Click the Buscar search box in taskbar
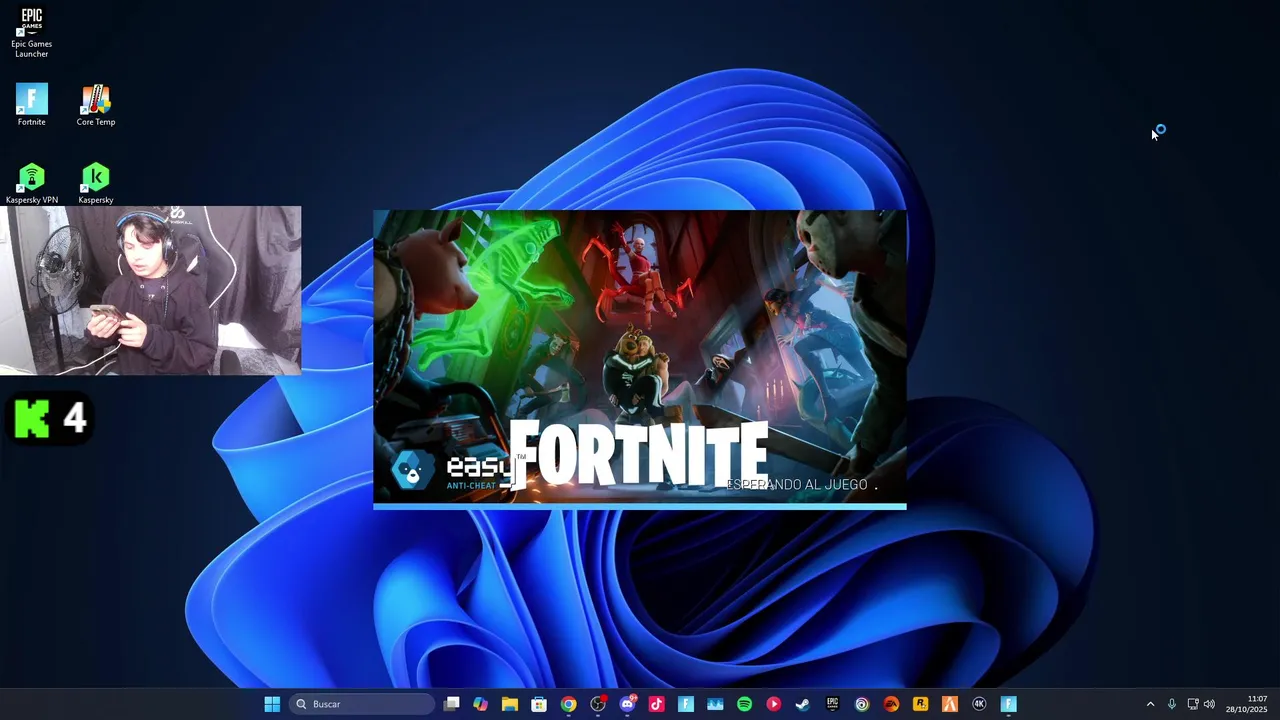Image resolution: width=1280 pixels, height=720 pixels. coord(362,704)
